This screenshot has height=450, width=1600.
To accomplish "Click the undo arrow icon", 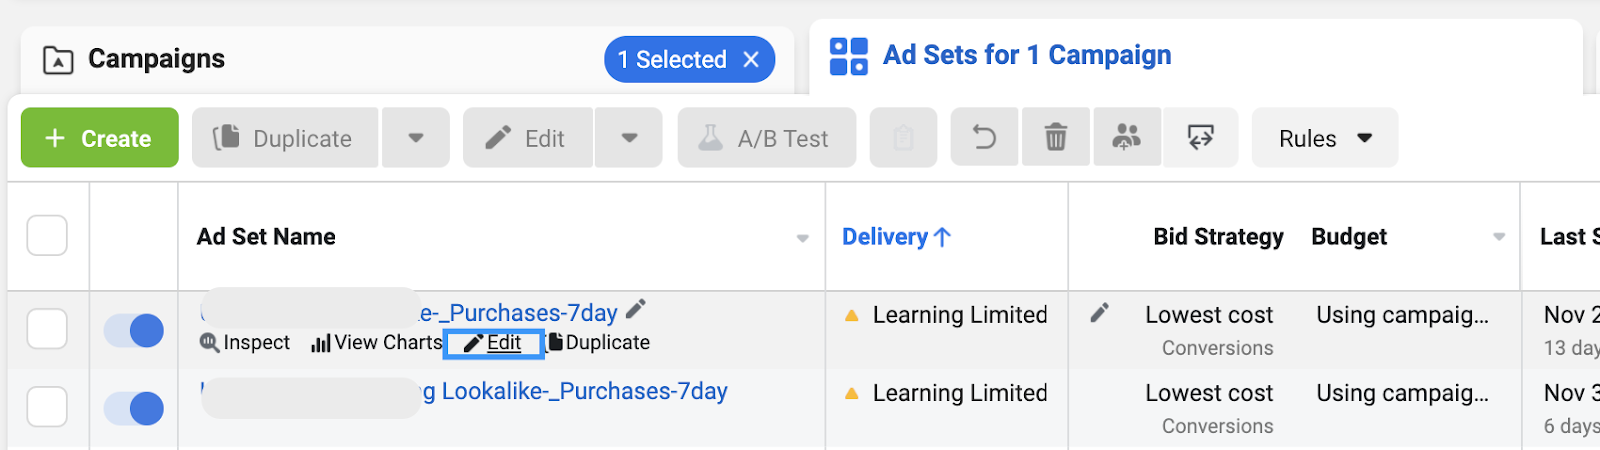I will click(x=984, y=138).
